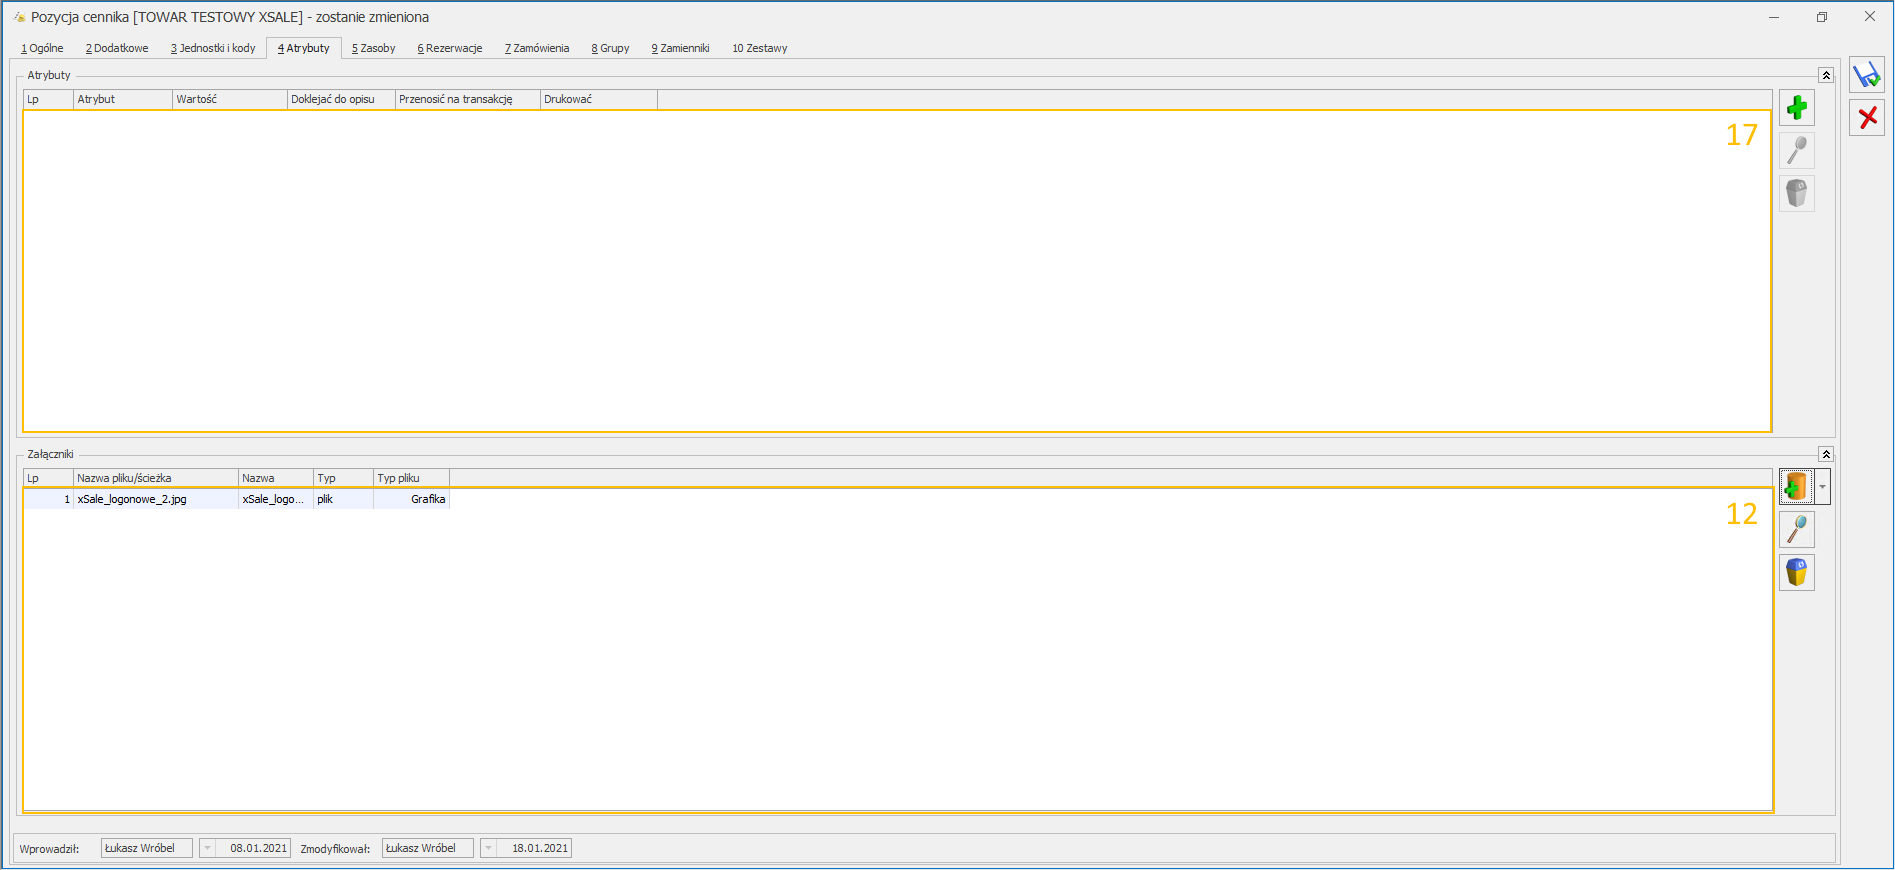The height and width of the screenshot is (870, 1895).
Task: Open the 5 Zasoby tab
Action: coord(373,48)
